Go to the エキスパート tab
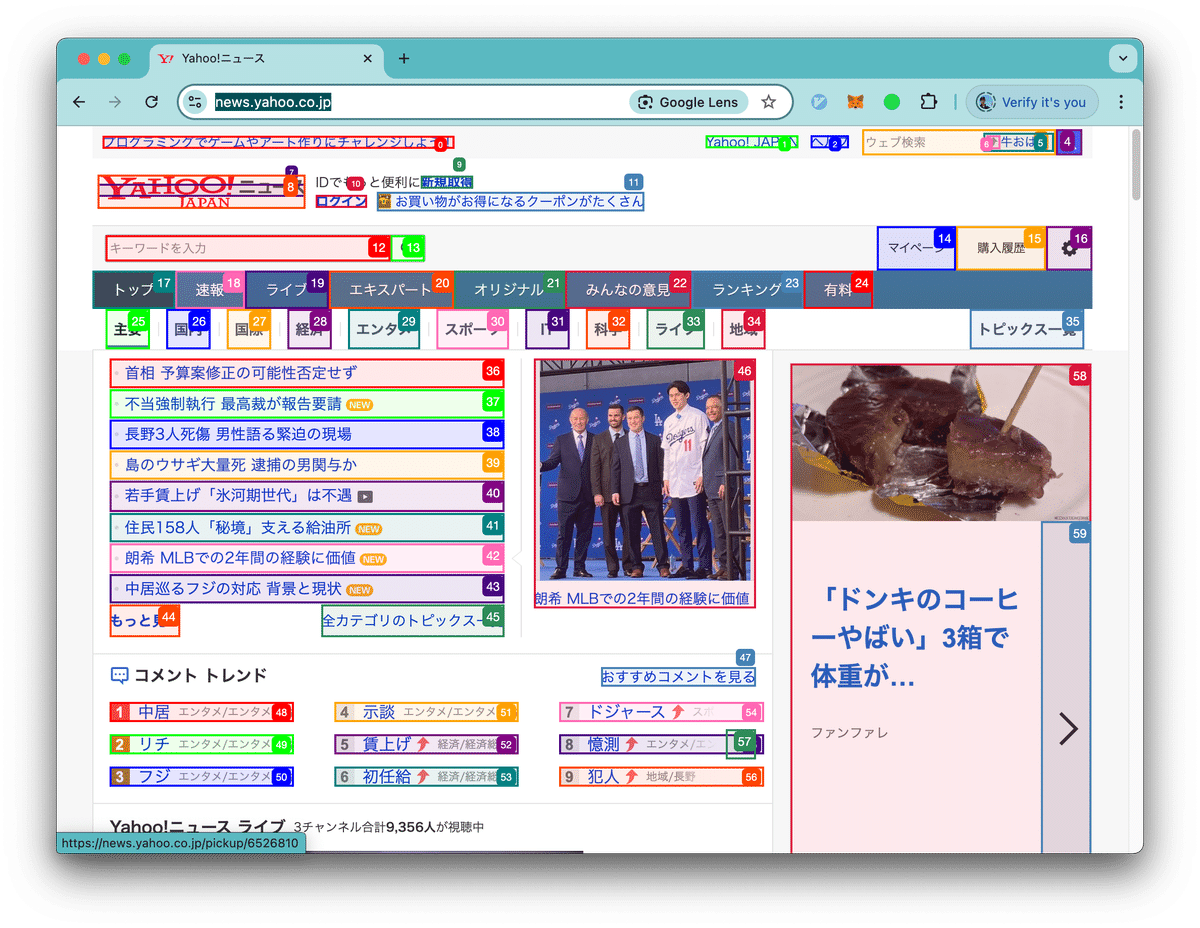The width and height of the screenshot is (1200, 928). [x=391, y=290]
